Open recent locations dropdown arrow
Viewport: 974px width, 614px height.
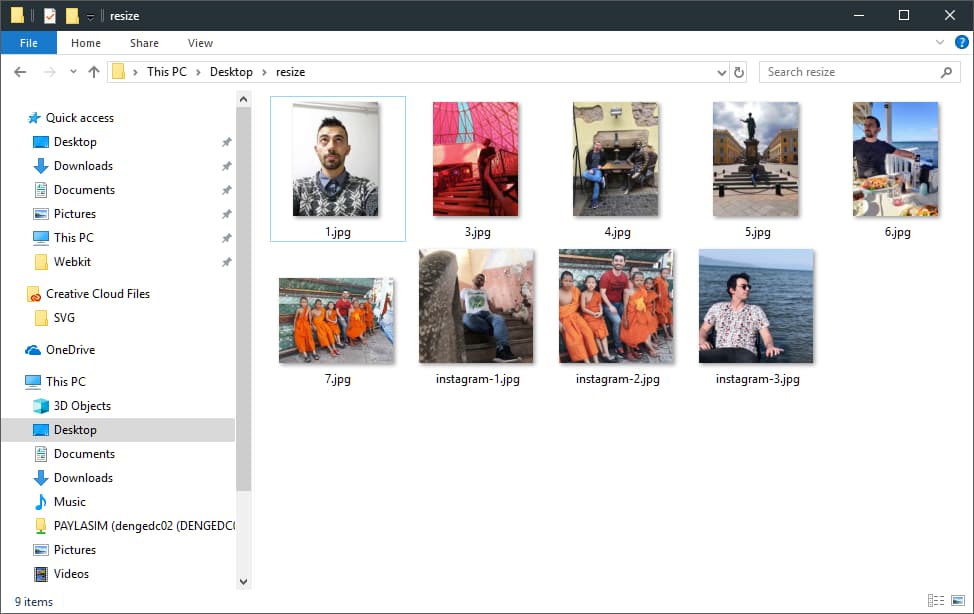tap(73, 72)
